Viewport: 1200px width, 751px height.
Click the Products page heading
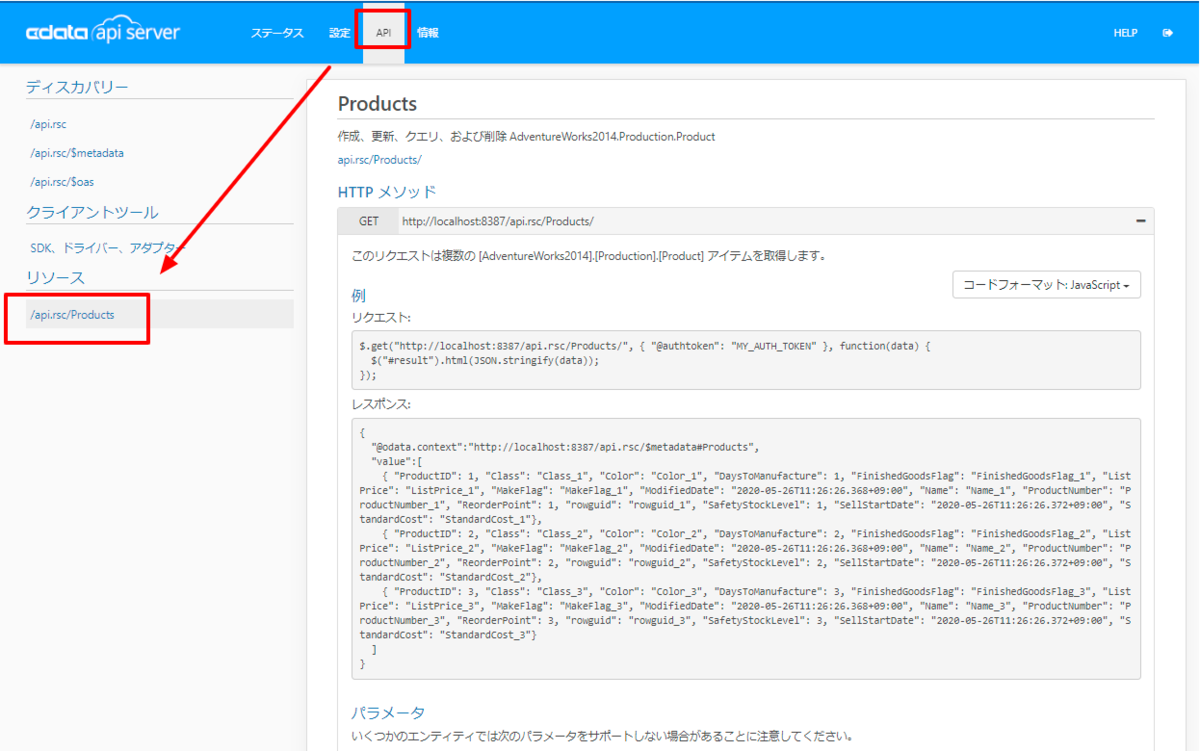377,104
